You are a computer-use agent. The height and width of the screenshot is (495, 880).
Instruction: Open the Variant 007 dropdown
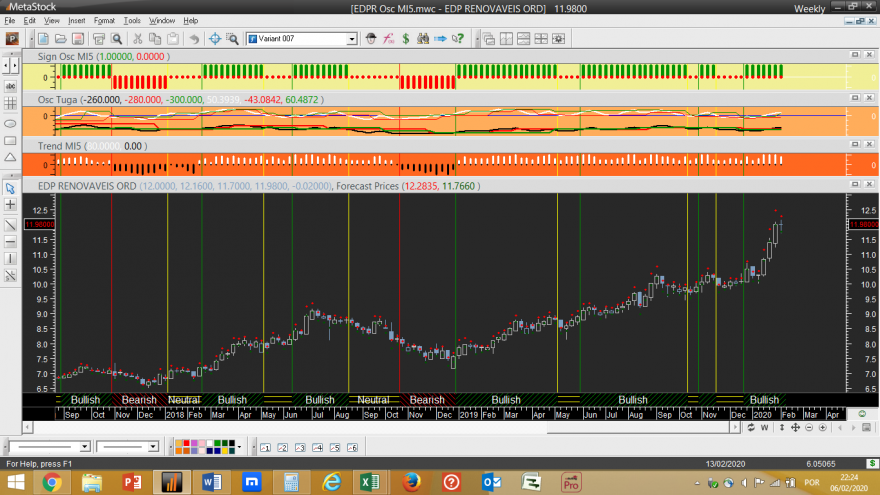tap(351, 39)
